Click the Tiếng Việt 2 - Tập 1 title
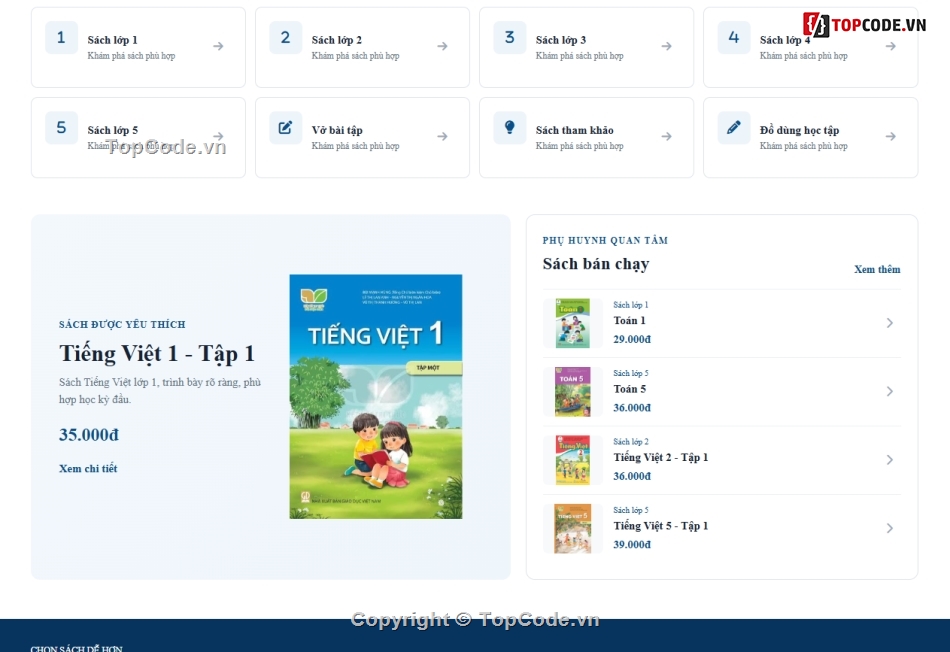This screenshot has height=652, width=950. tap(661, 457)
